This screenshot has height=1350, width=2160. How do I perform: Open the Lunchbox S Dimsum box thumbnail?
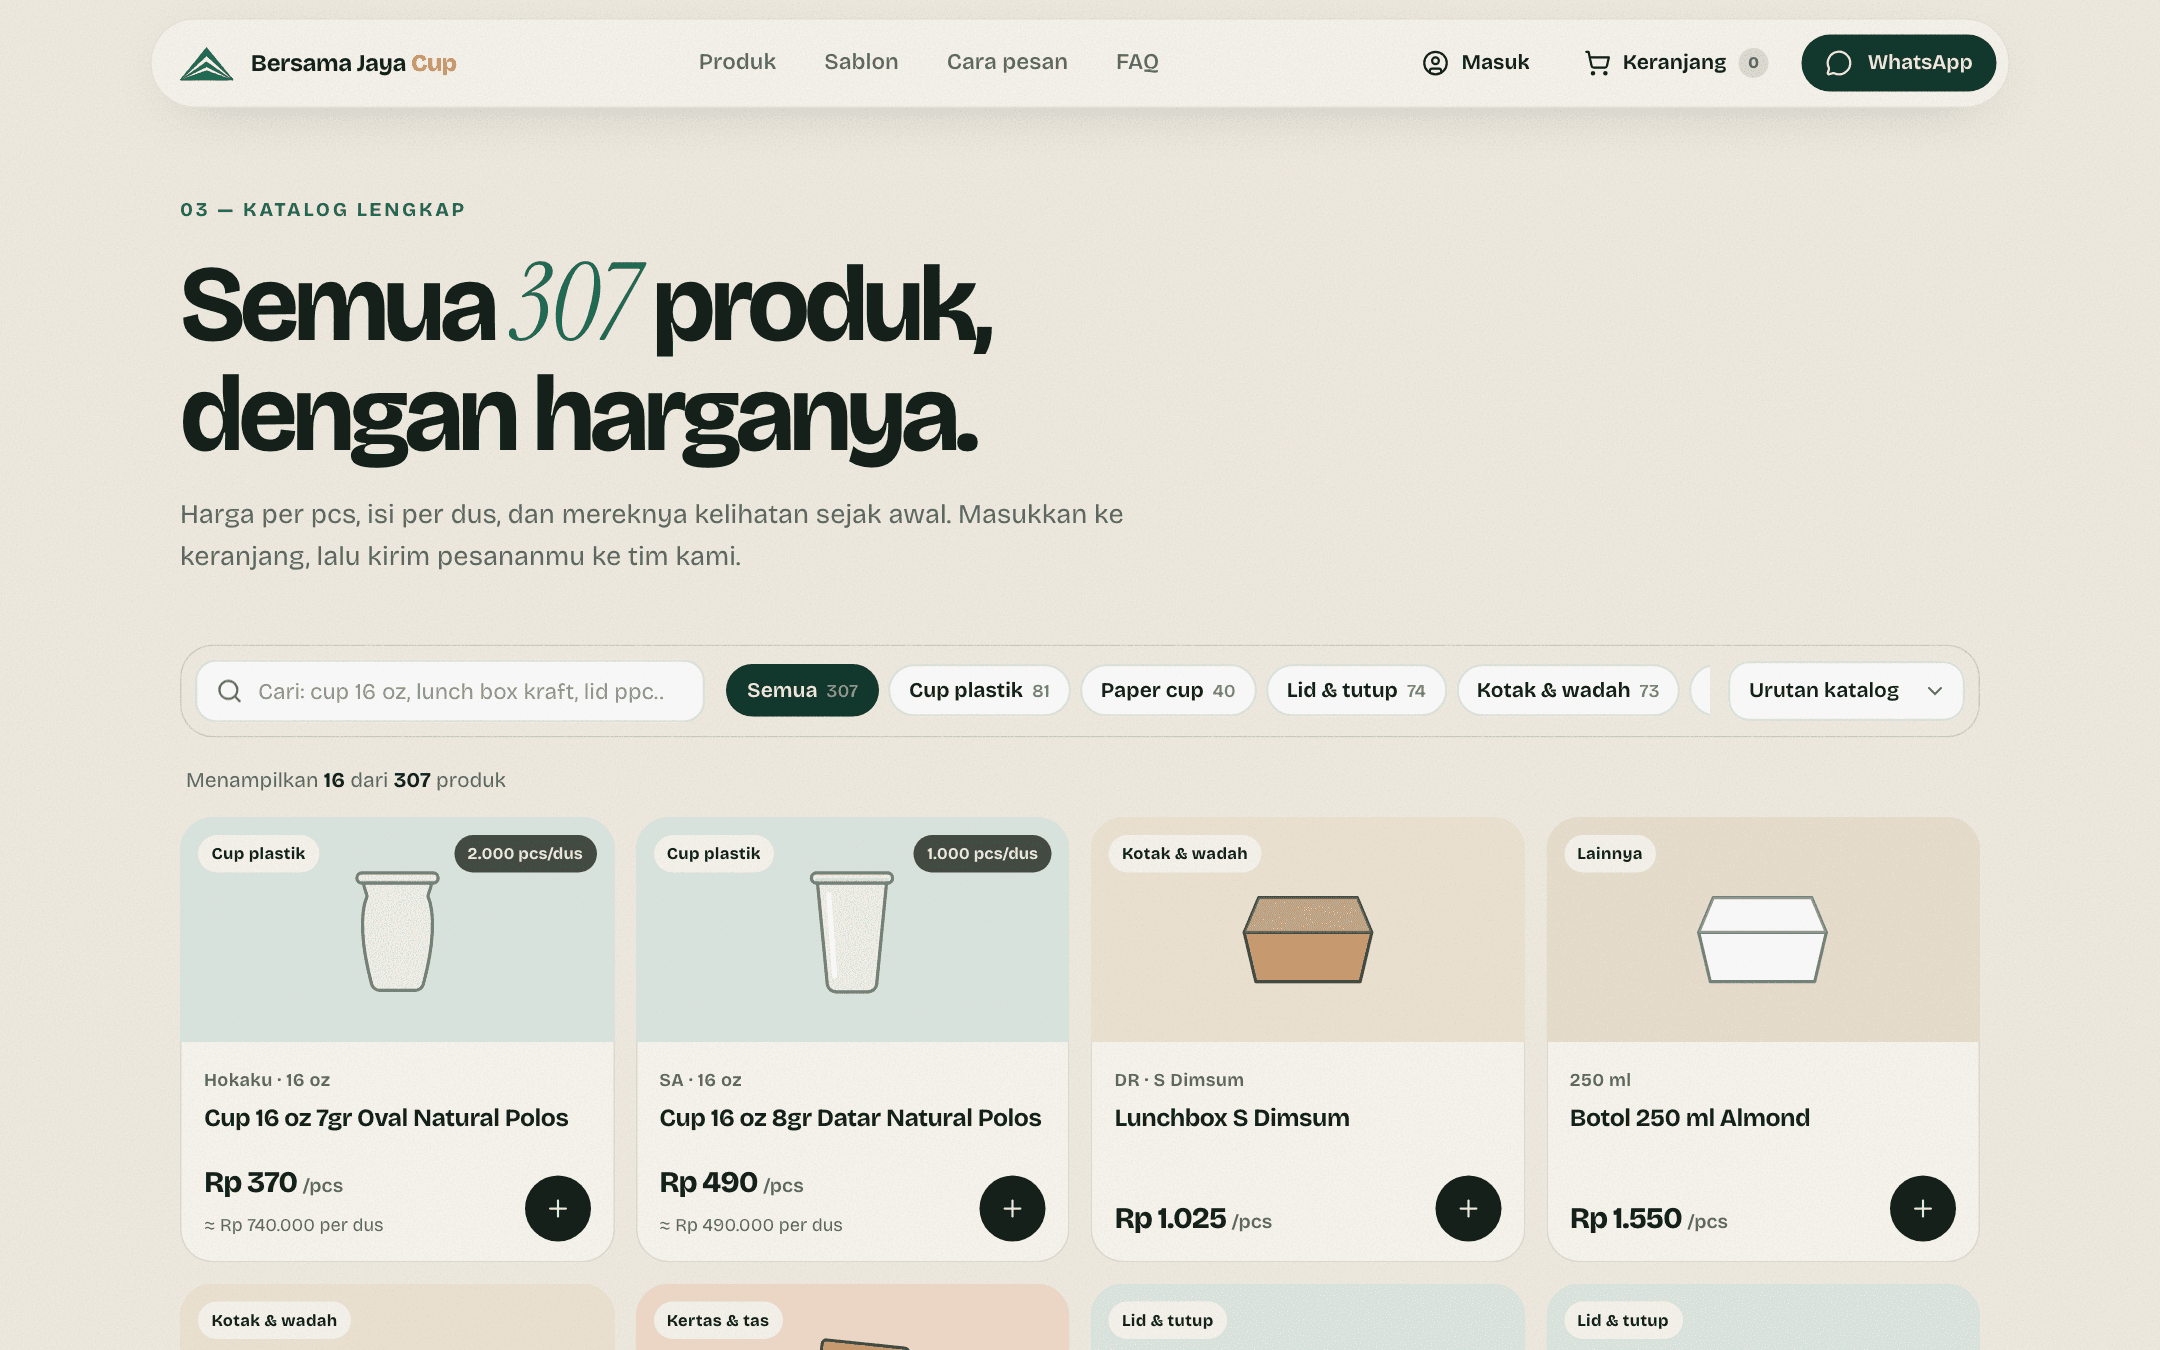pos(1308,939)
